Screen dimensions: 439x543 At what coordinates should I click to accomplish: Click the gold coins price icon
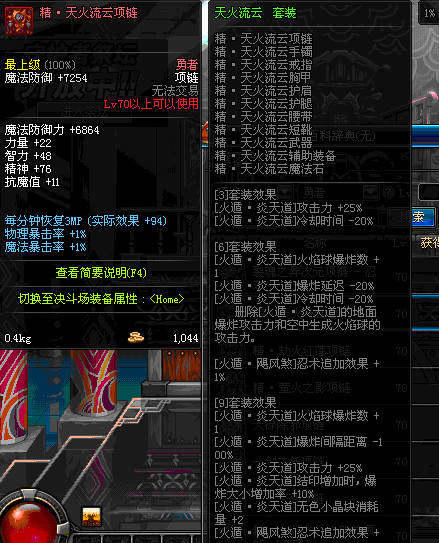pos(136,337)
